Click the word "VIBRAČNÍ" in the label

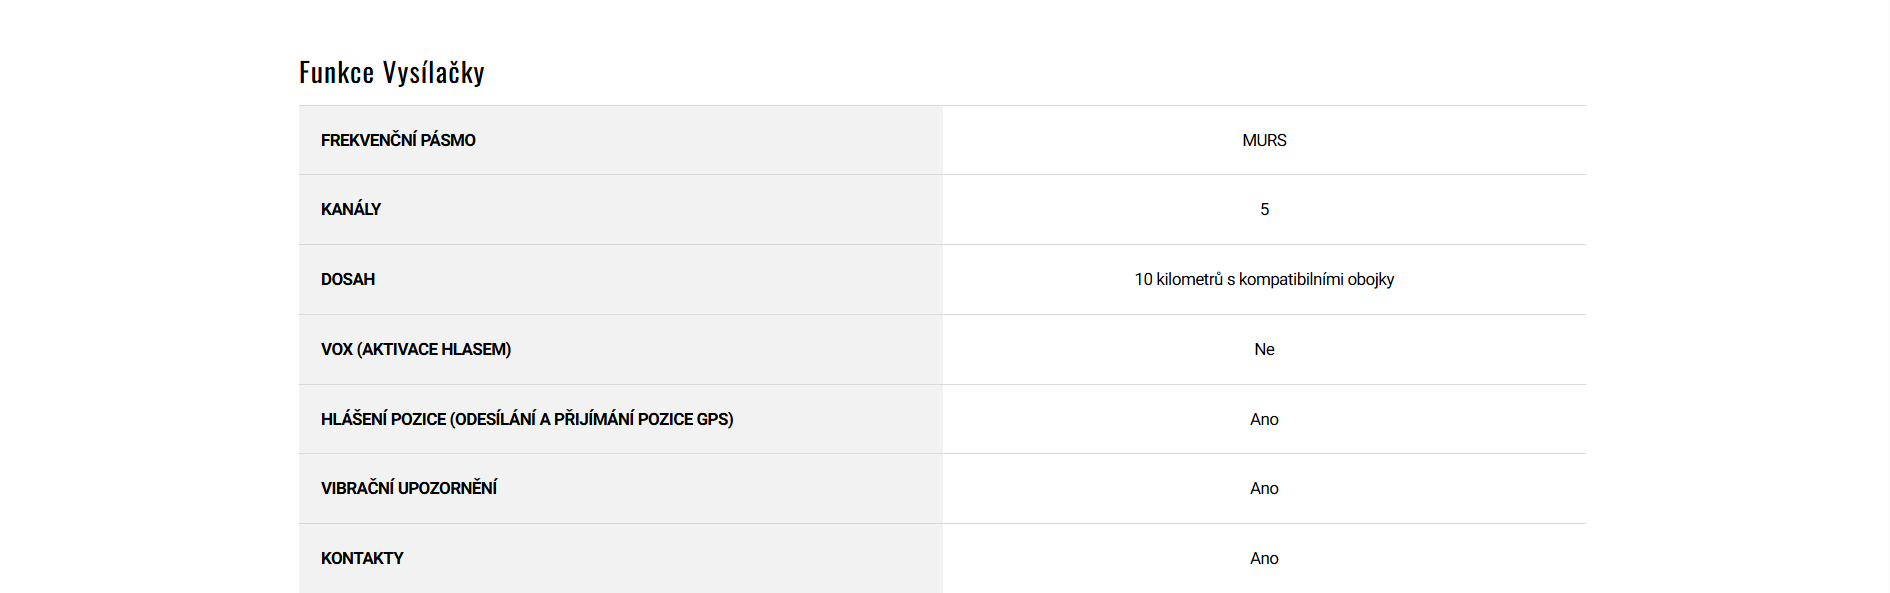click(357, 489)
